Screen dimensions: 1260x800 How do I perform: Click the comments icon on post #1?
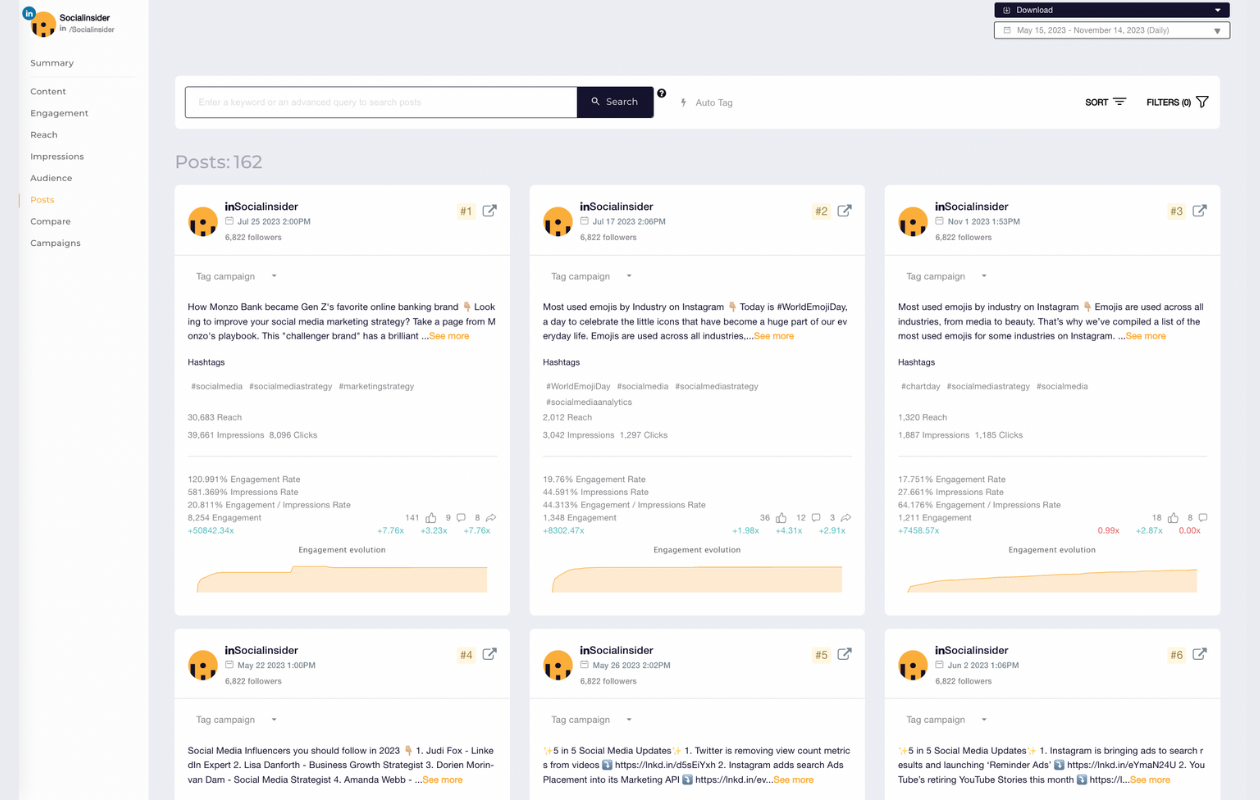coord(461,518)
